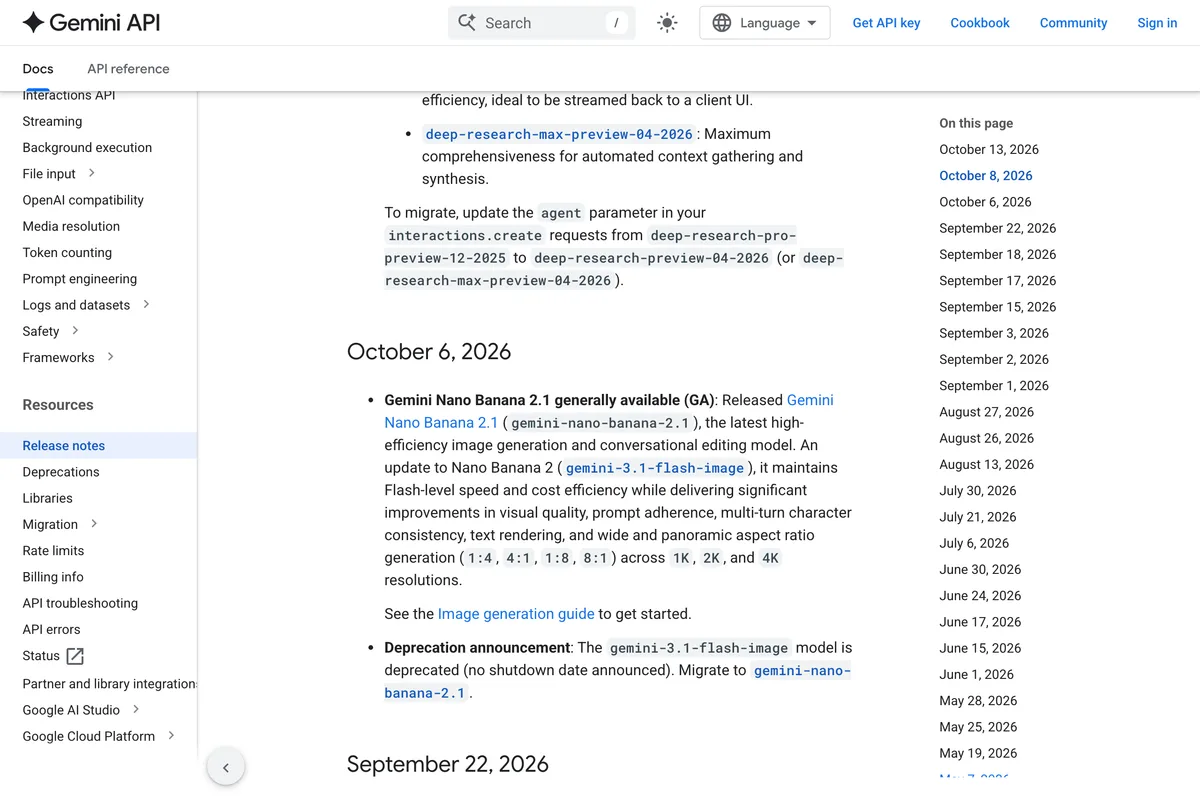The width and height of the screenshot is (1200, 800).
Task: Click the Gemini API logo
Action: 91,22
